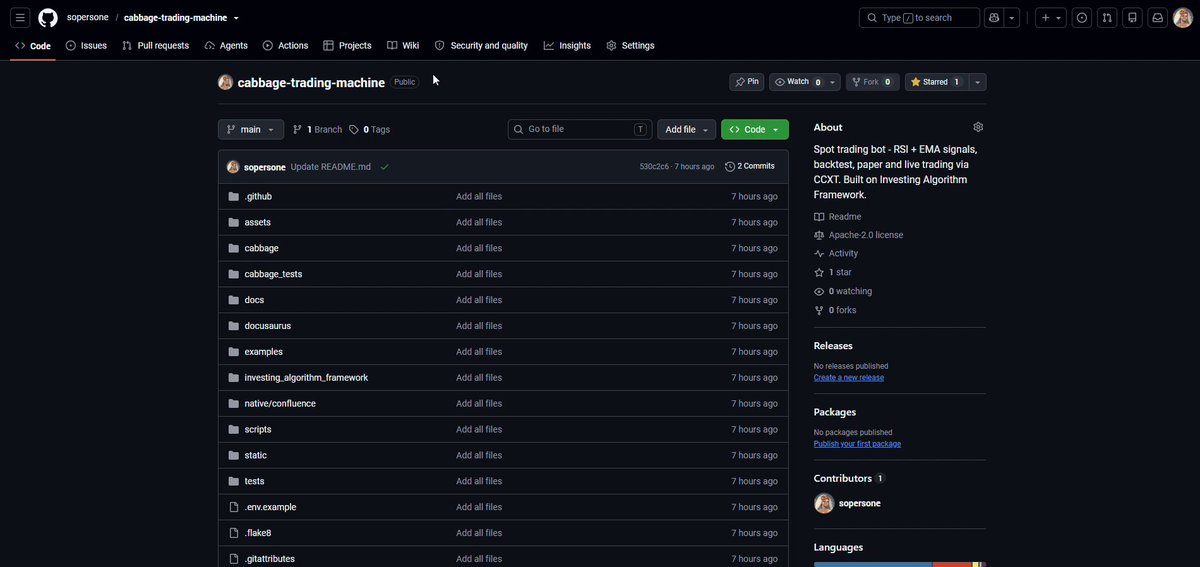Click the sopersone avatar beside repository title
1200x567 pixels.
point(226,82)
